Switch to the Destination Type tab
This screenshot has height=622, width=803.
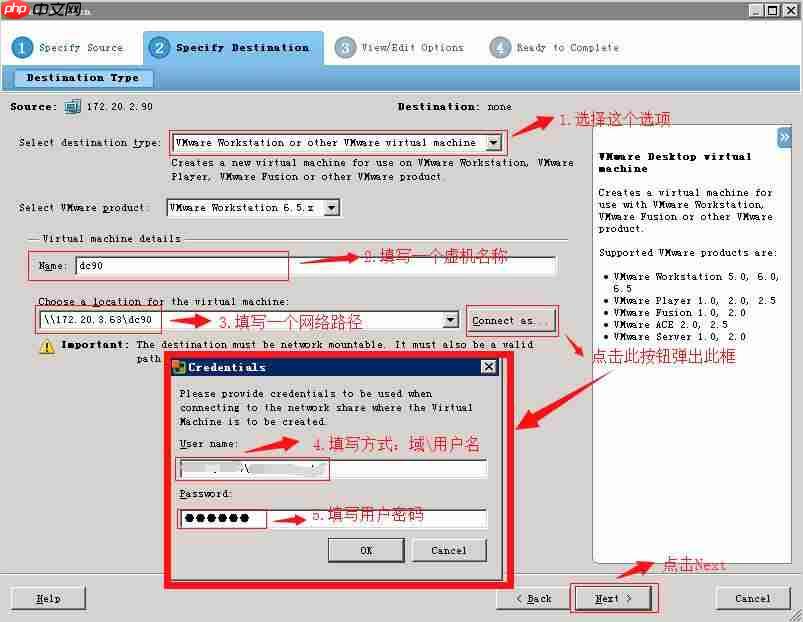point(80,78)
